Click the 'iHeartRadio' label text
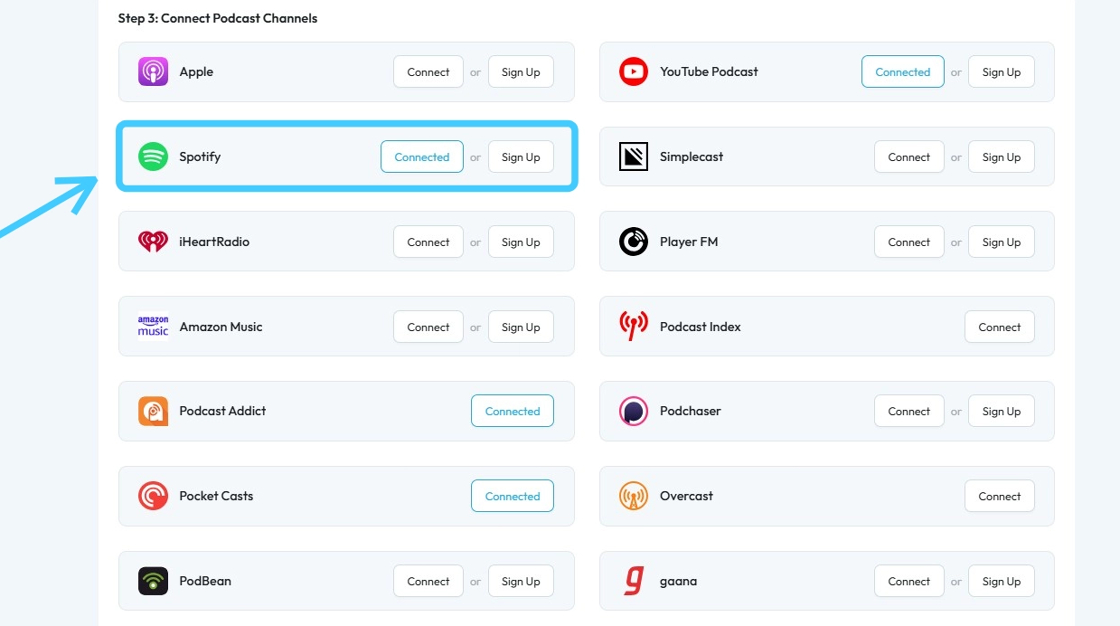The width and height of the screenshot is (1120, 626). coord(214,242)
